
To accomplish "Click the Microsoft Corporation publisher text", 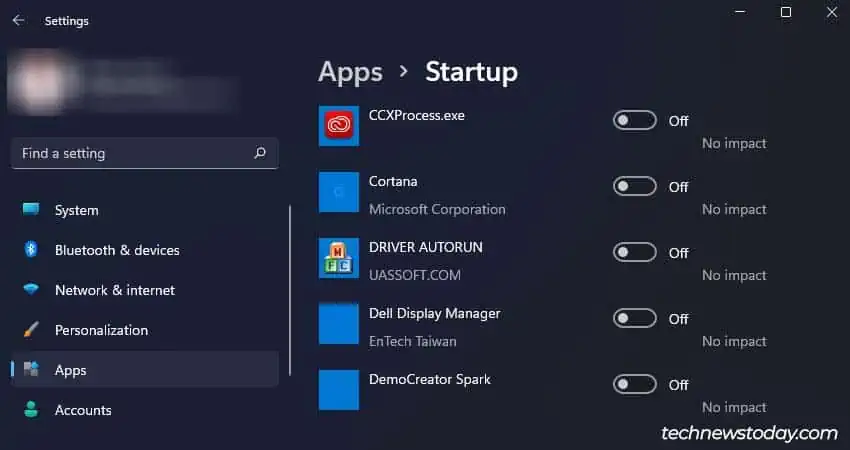I will click(x=437, y=209).
